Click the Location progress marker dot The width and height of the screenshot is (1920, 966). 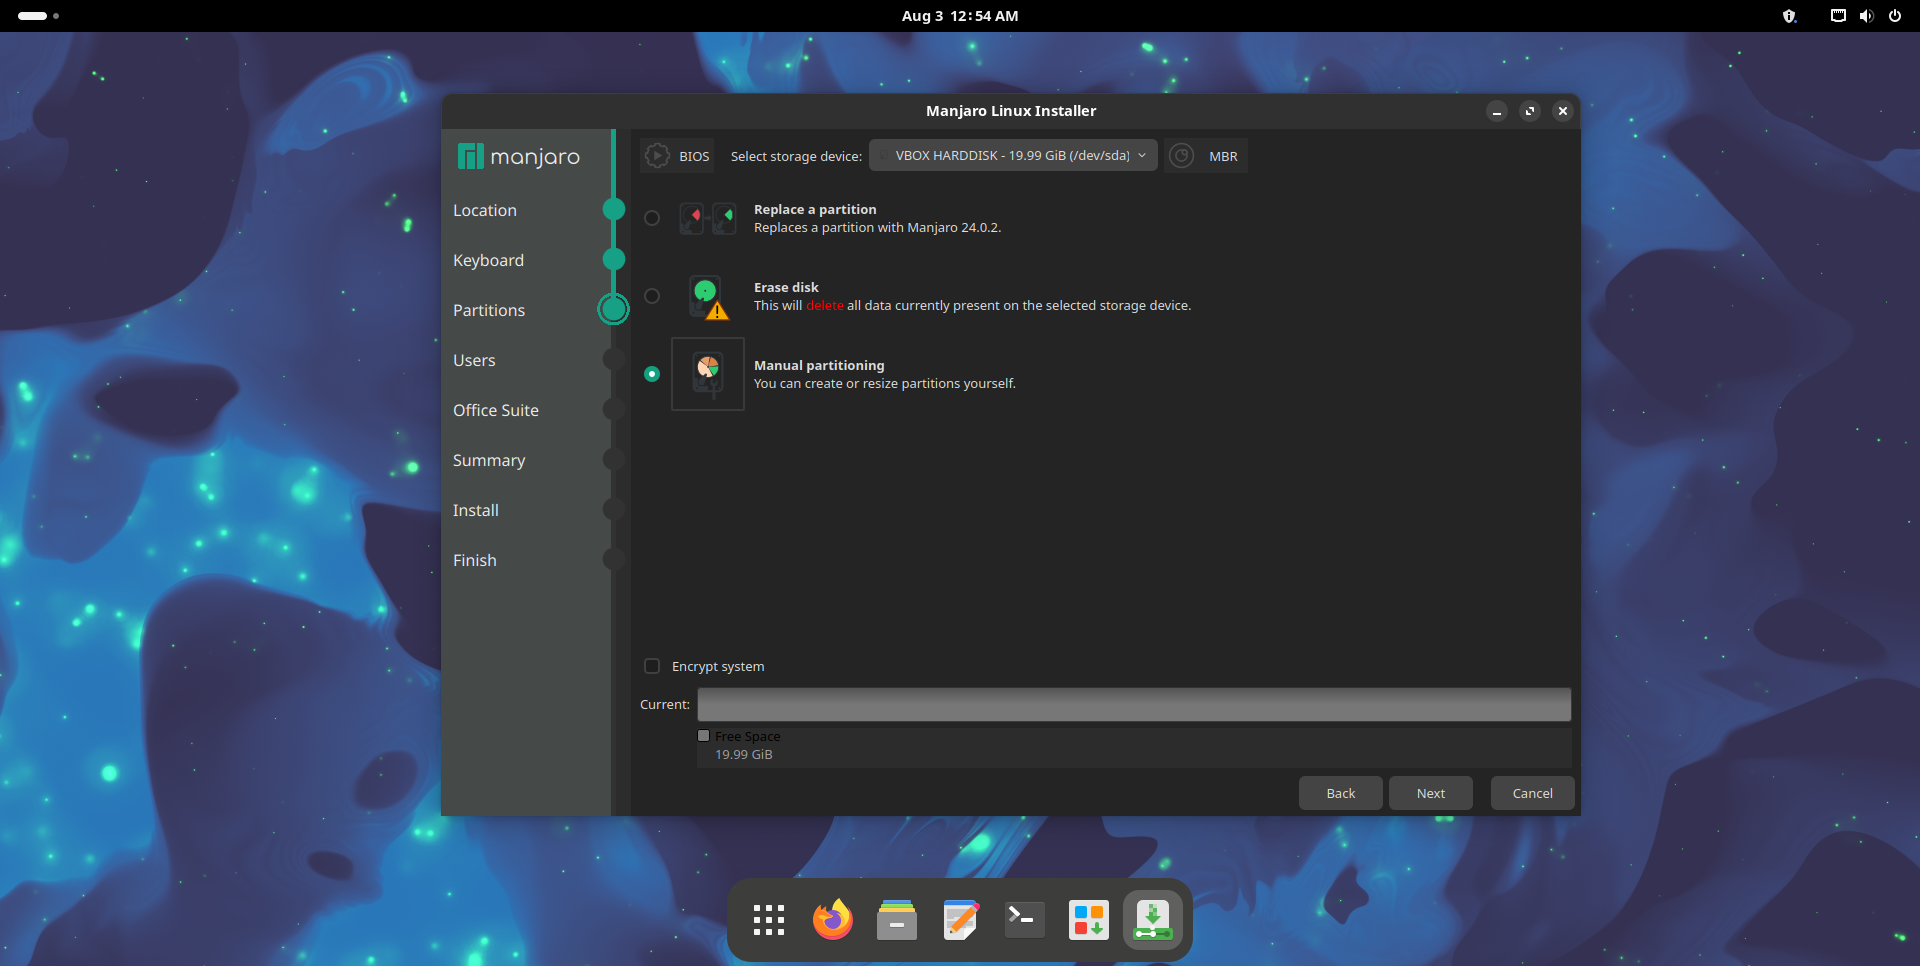pyautogui.click(x=614, y=209)
